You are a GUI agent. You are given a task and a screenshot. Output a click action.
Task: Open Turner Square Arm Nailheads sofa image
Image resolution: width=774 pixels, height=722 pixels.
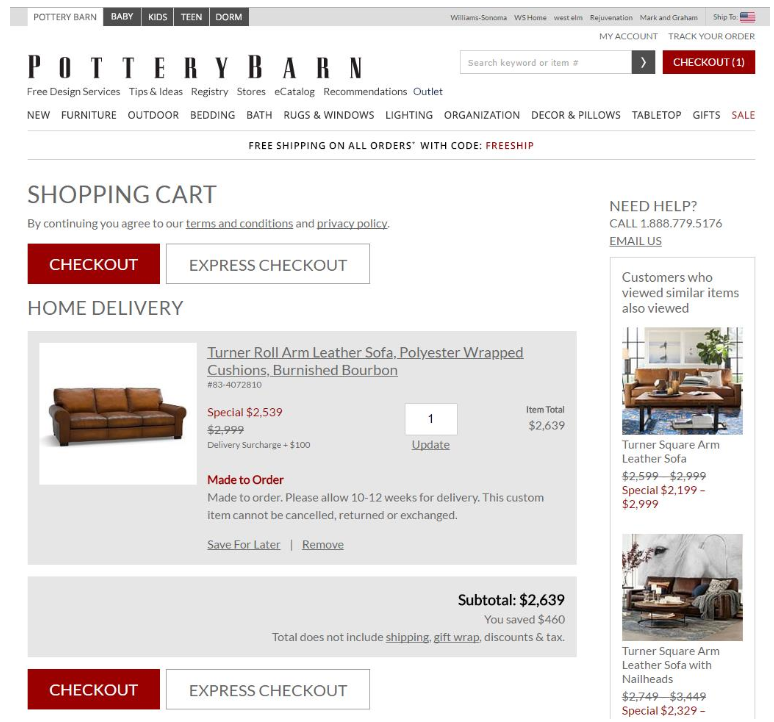point(682,587)
